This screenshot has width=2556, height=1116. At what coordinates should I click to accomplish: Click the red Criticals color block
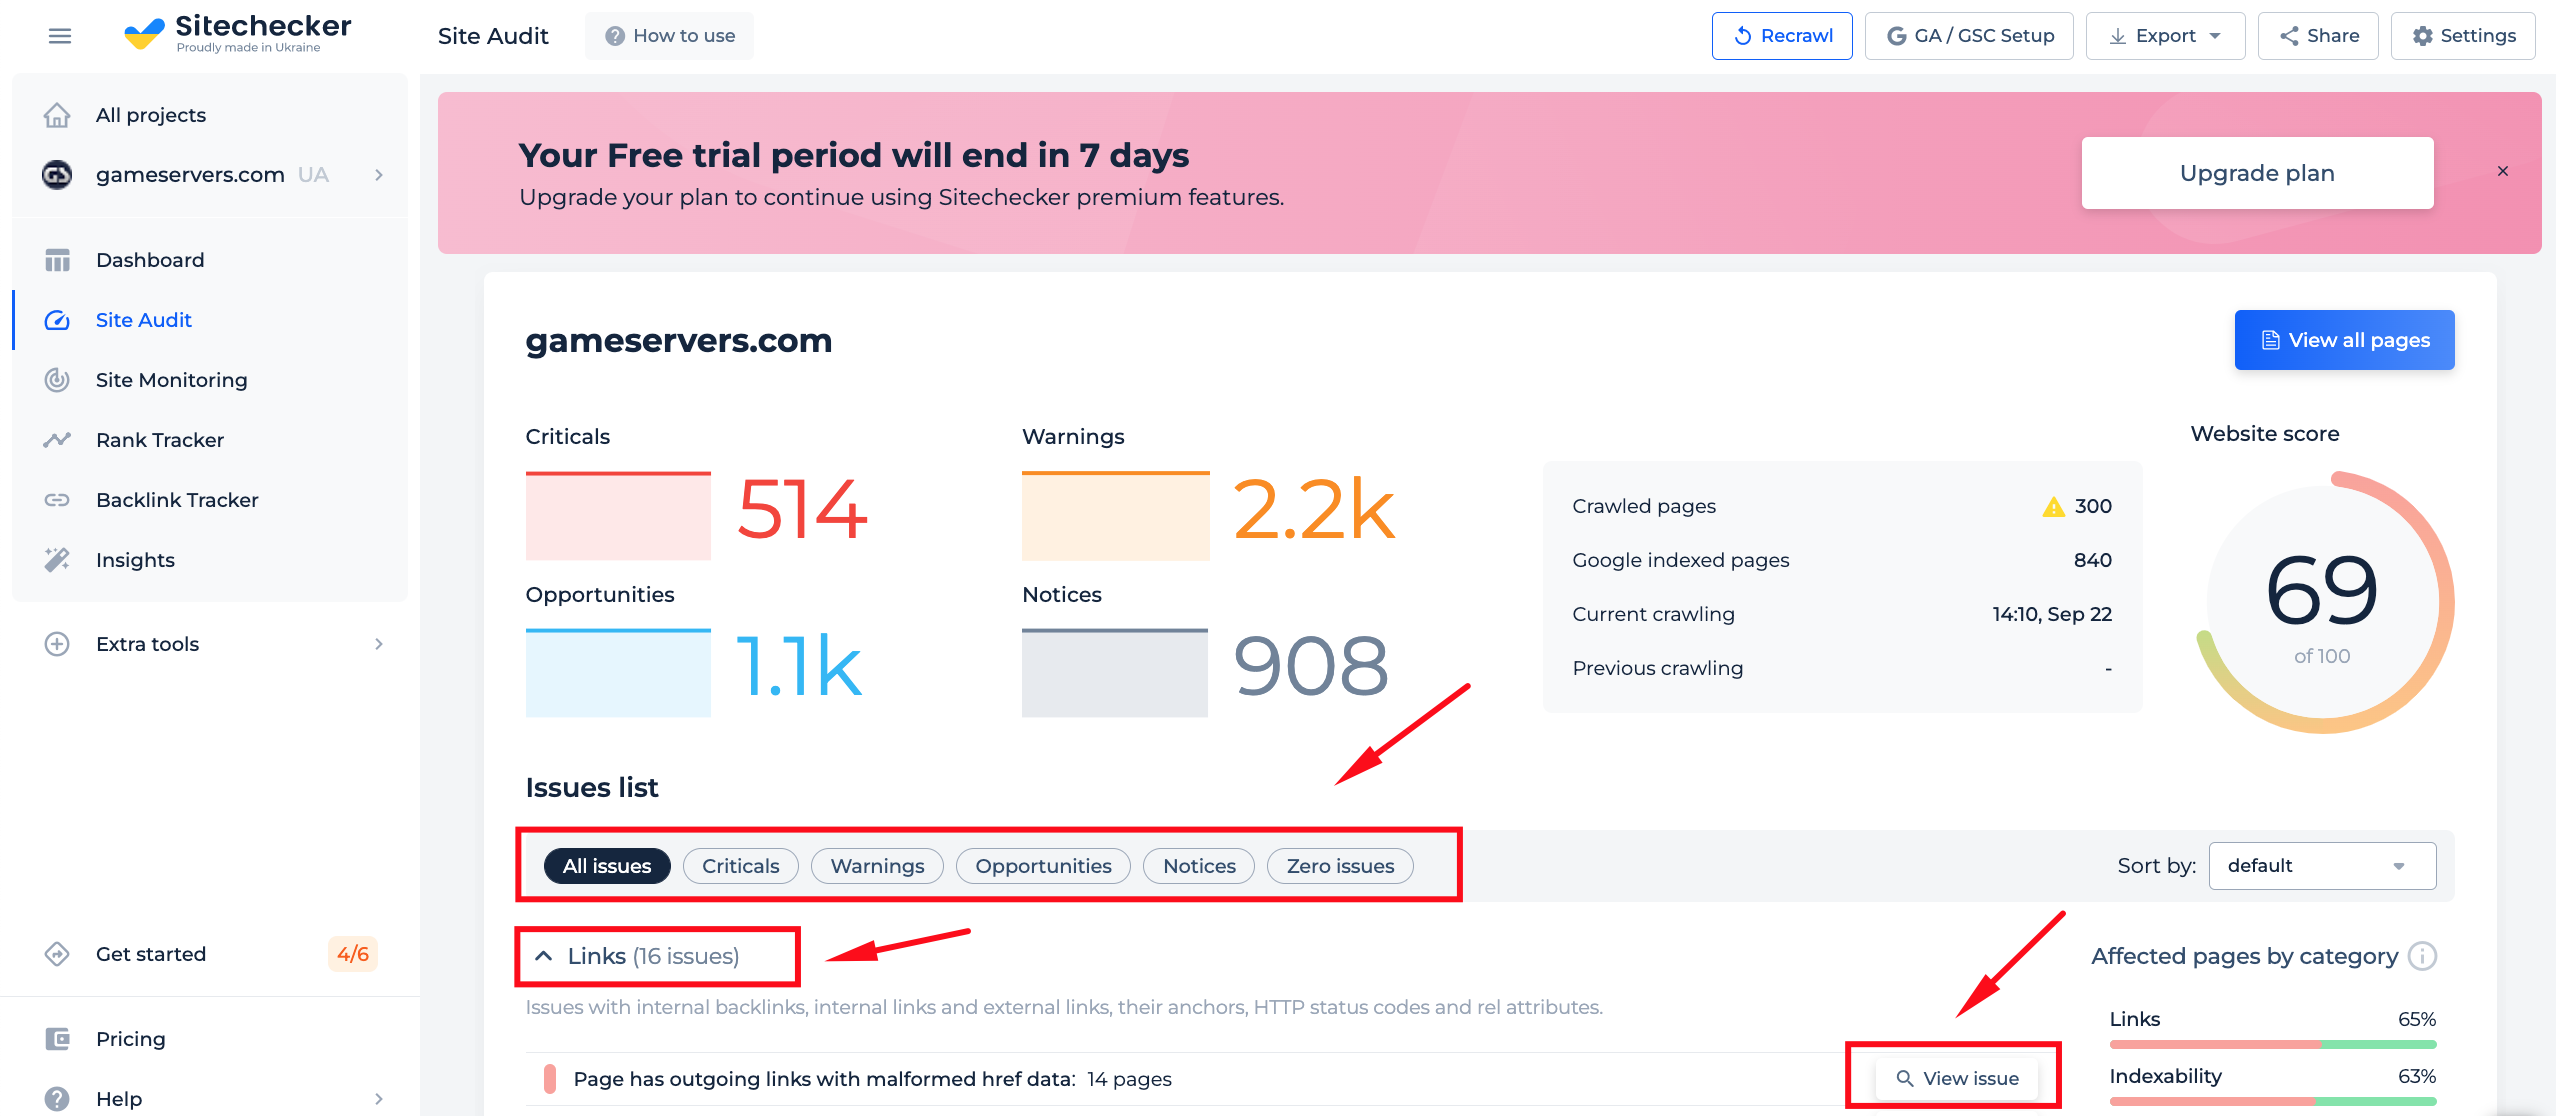618,515
